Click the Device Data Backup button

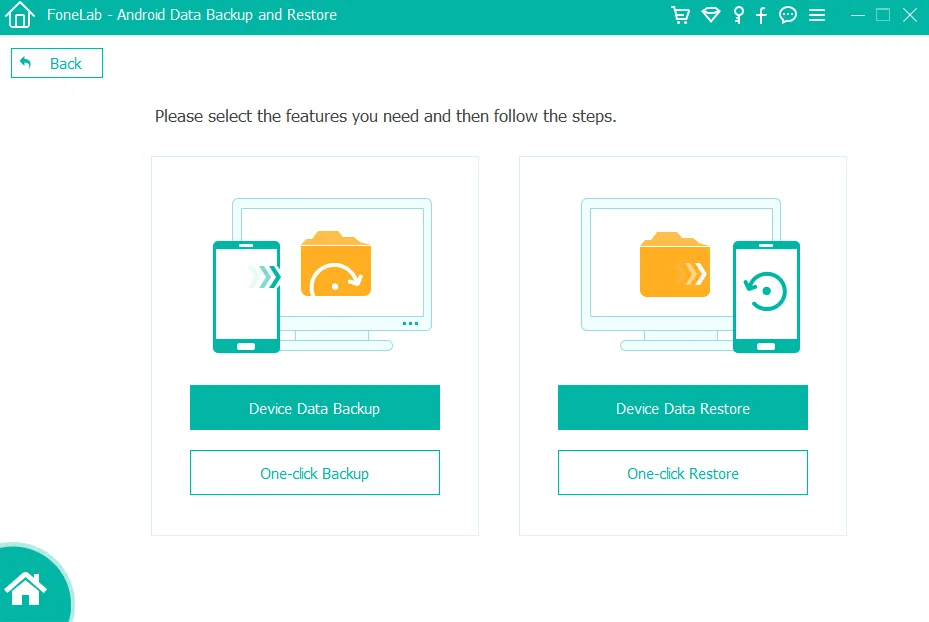point(314,408)
